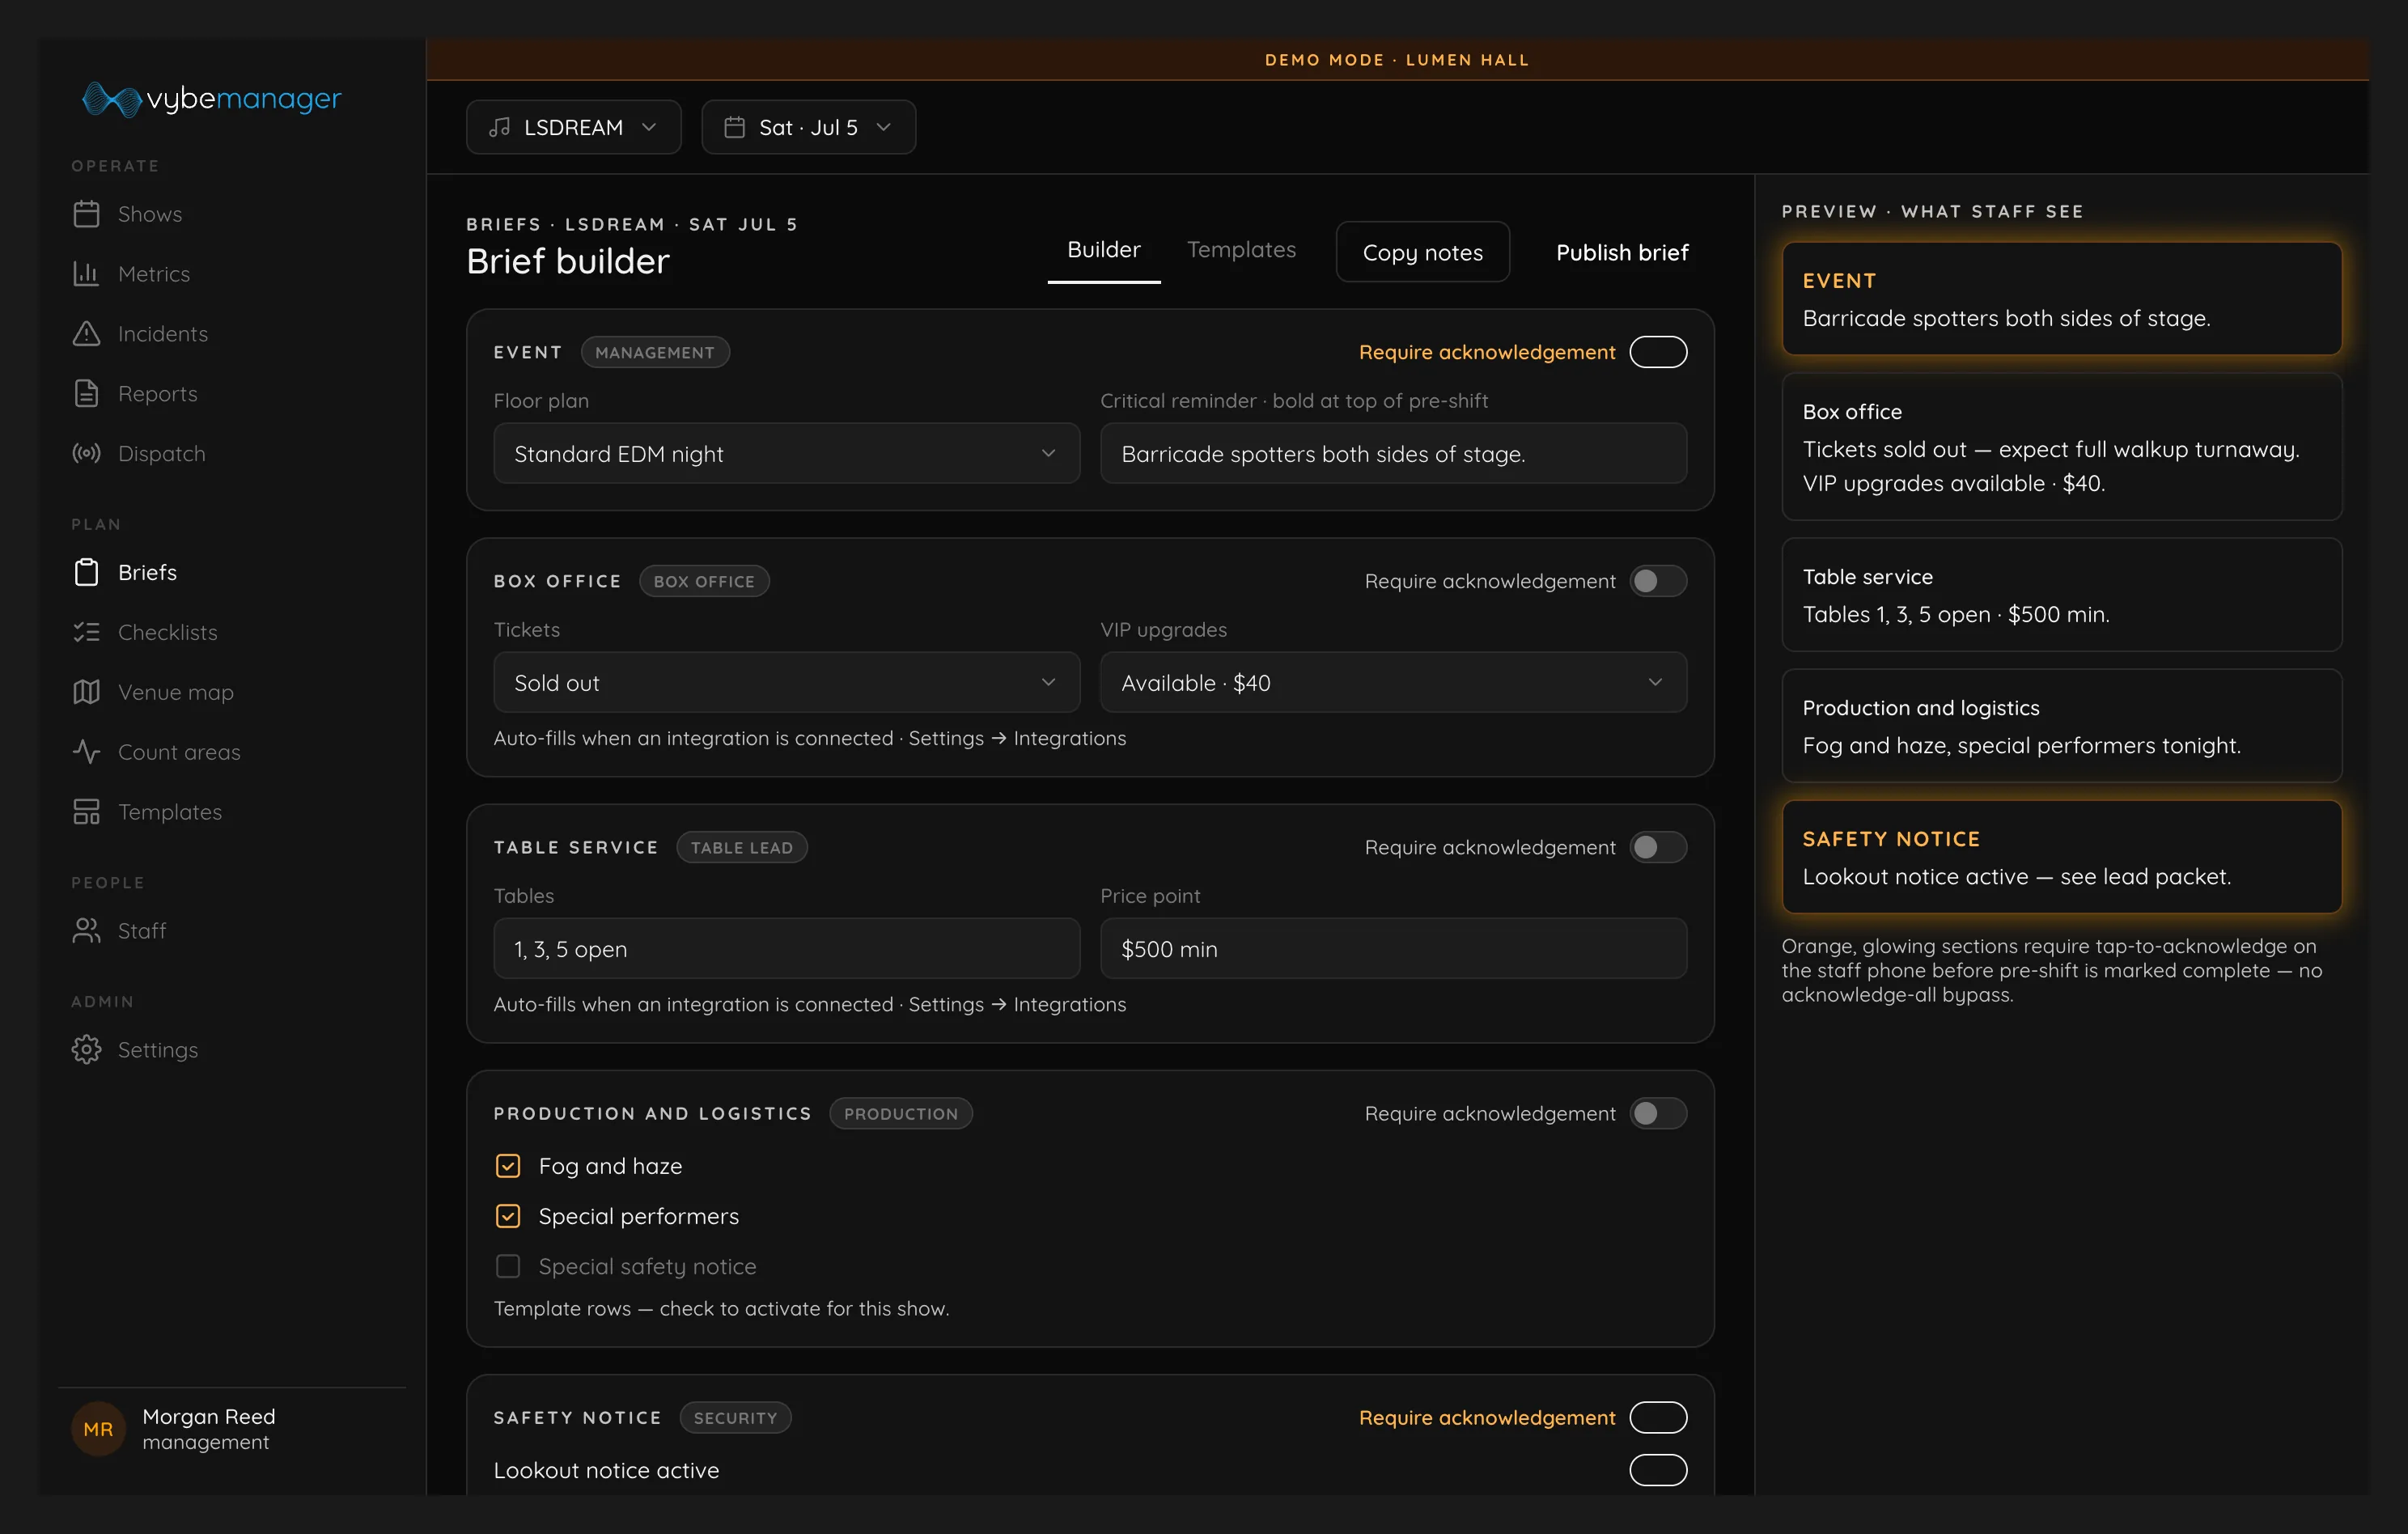
Task: Click the TABLE LEAD role tag
Action: point(742,847)
